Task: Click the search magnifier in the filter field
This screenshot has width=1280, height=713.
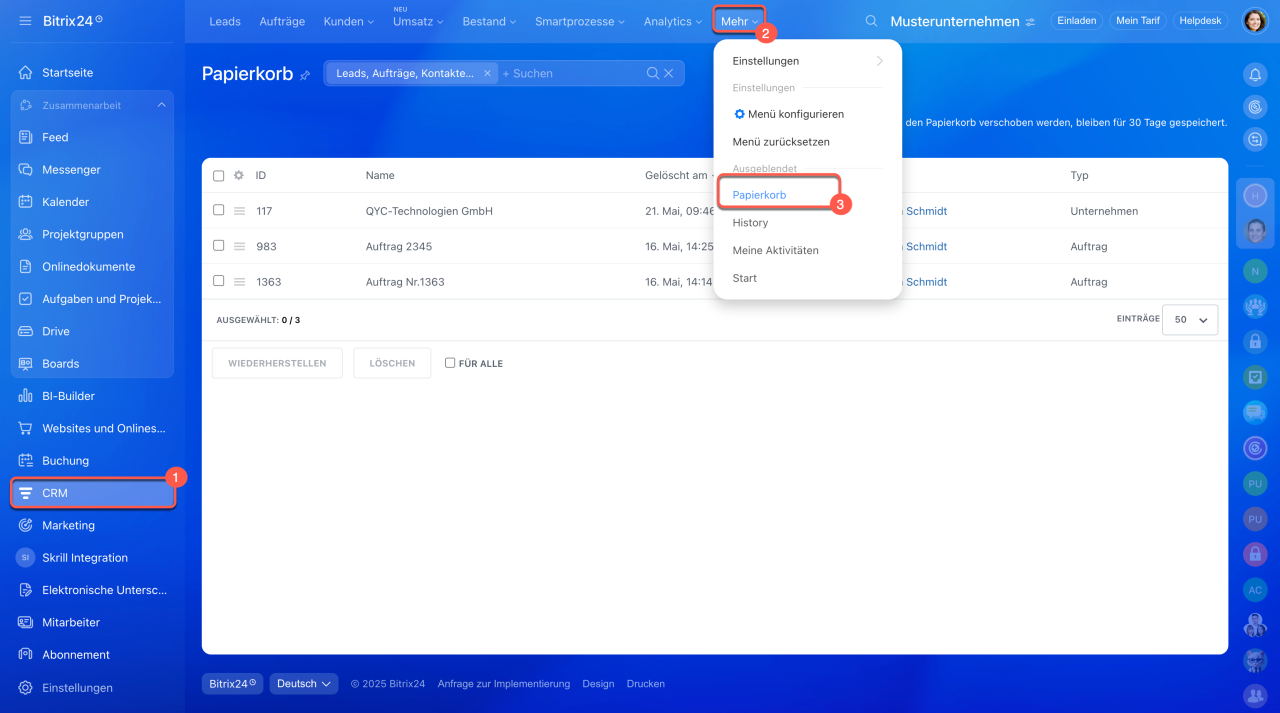Action: (653, 73)
